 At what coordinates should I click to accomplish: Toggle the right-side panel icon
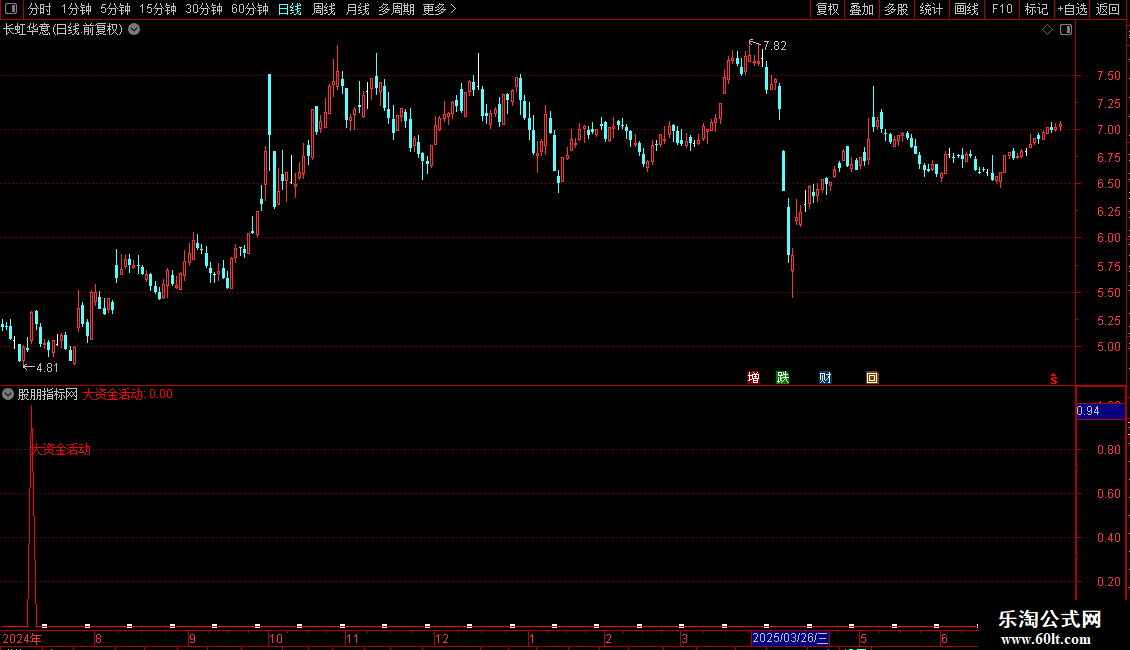click(x=1066, y=30)
